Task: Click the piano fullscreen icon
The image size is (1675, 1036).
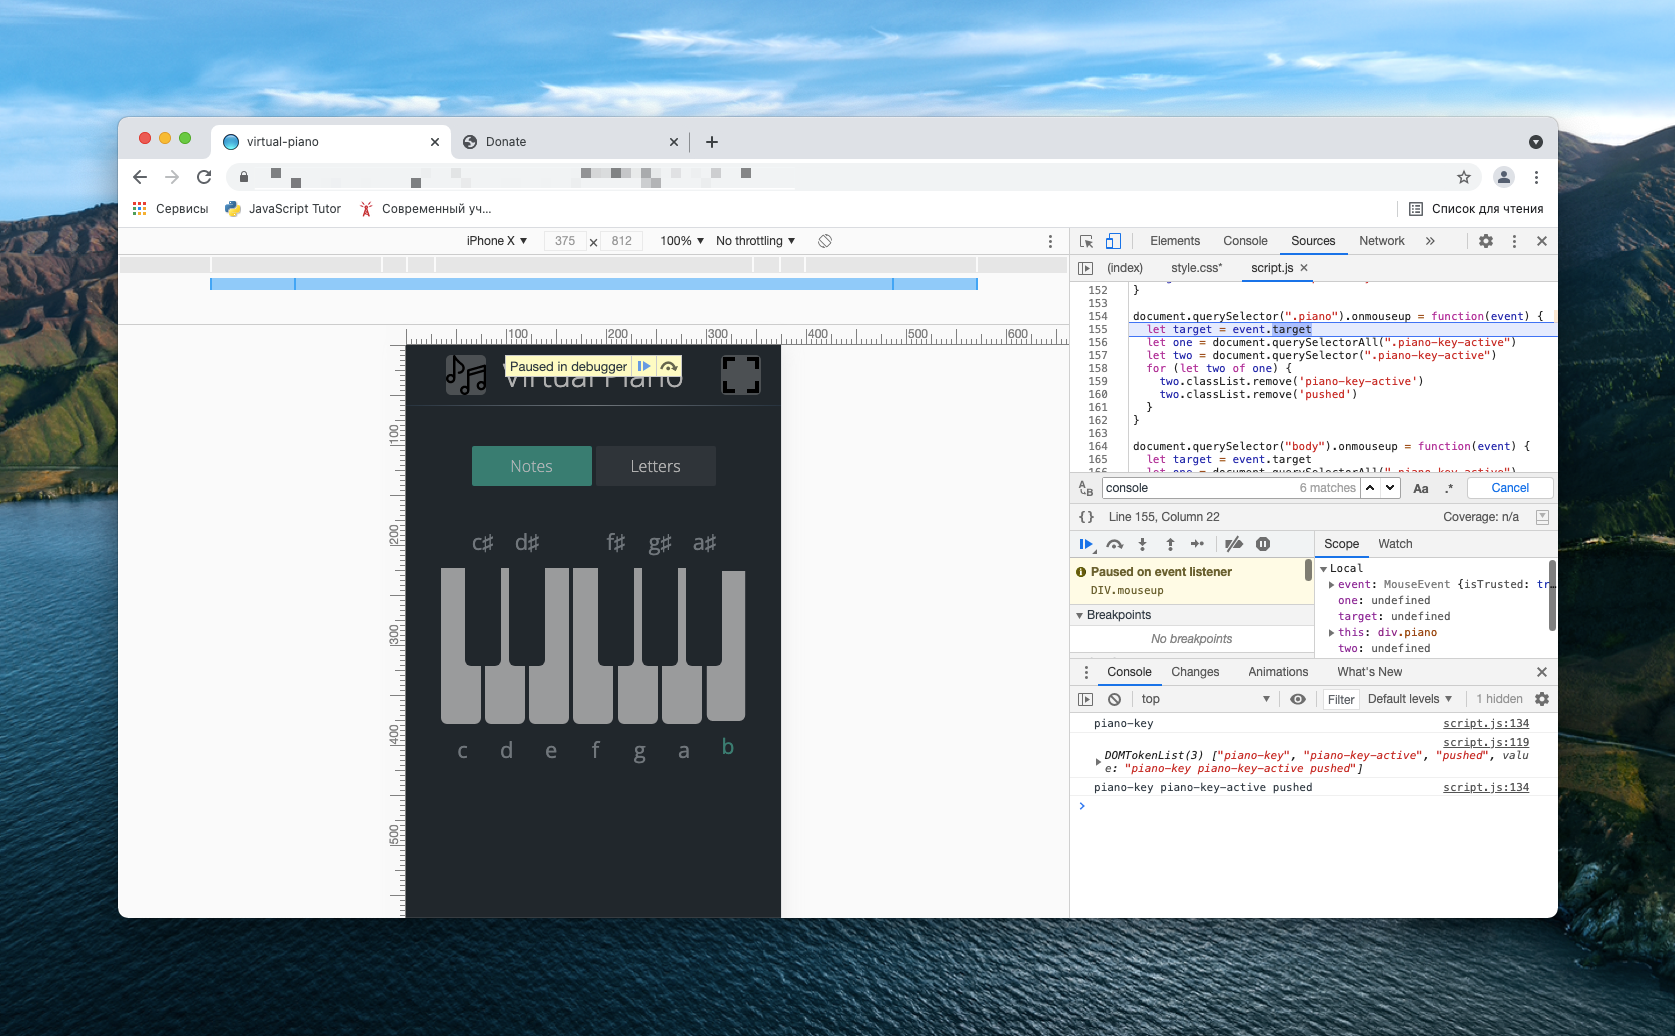Action: 740,375
